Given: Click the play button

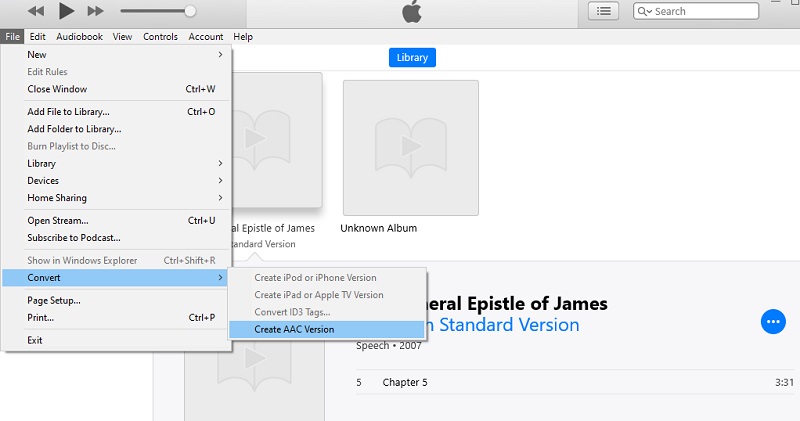Looking at the screenshot, I should pyautogui.click(x=66, y=11).
